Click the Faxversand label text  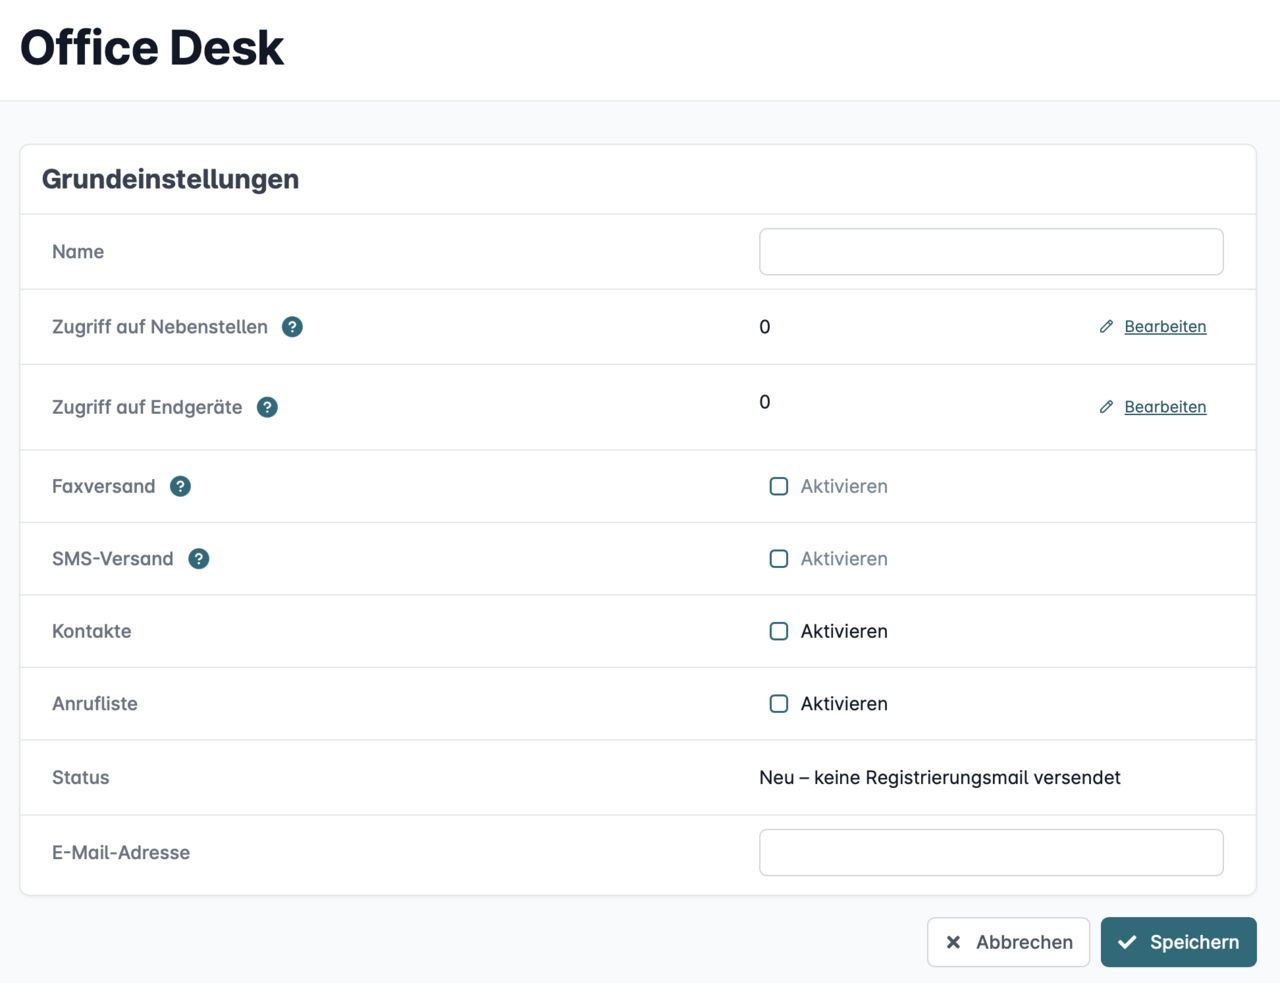tap(104, 486)
